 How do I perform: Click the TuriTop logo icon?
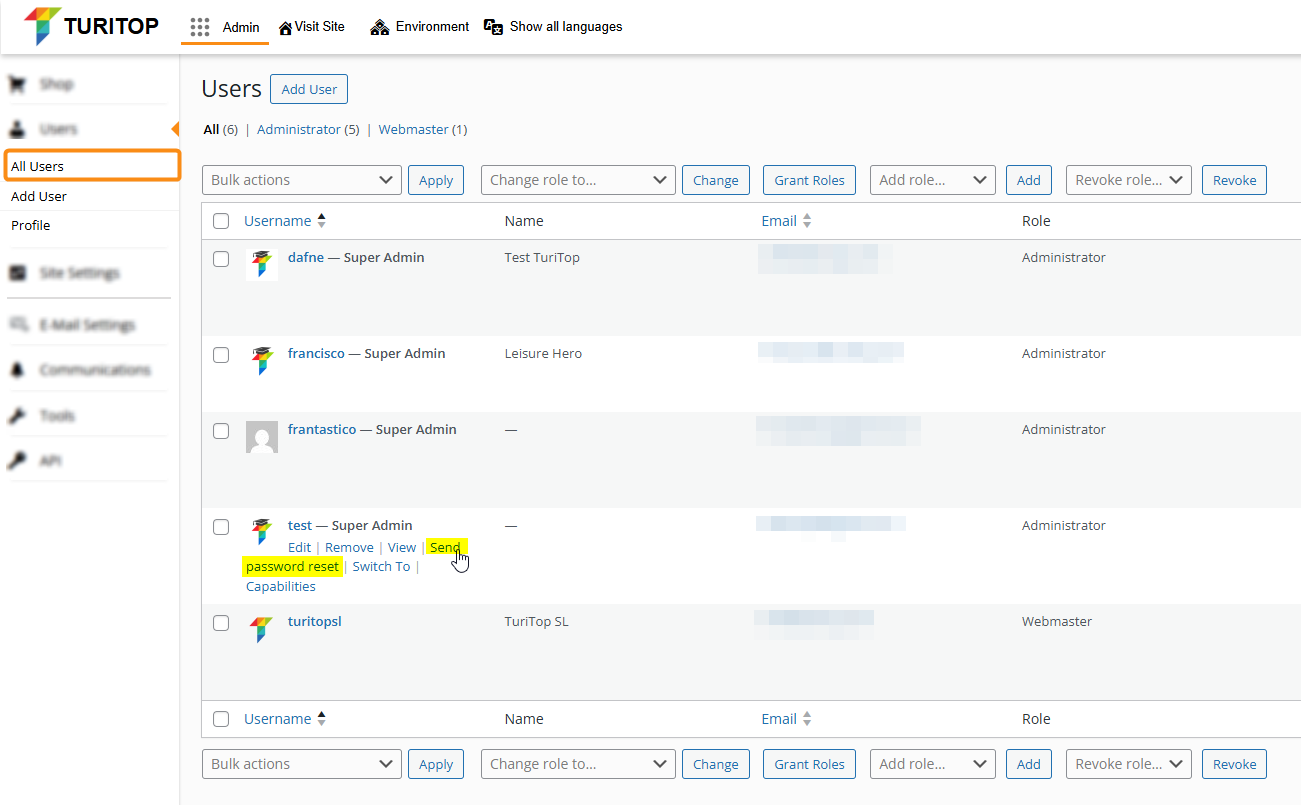[42, 26]
